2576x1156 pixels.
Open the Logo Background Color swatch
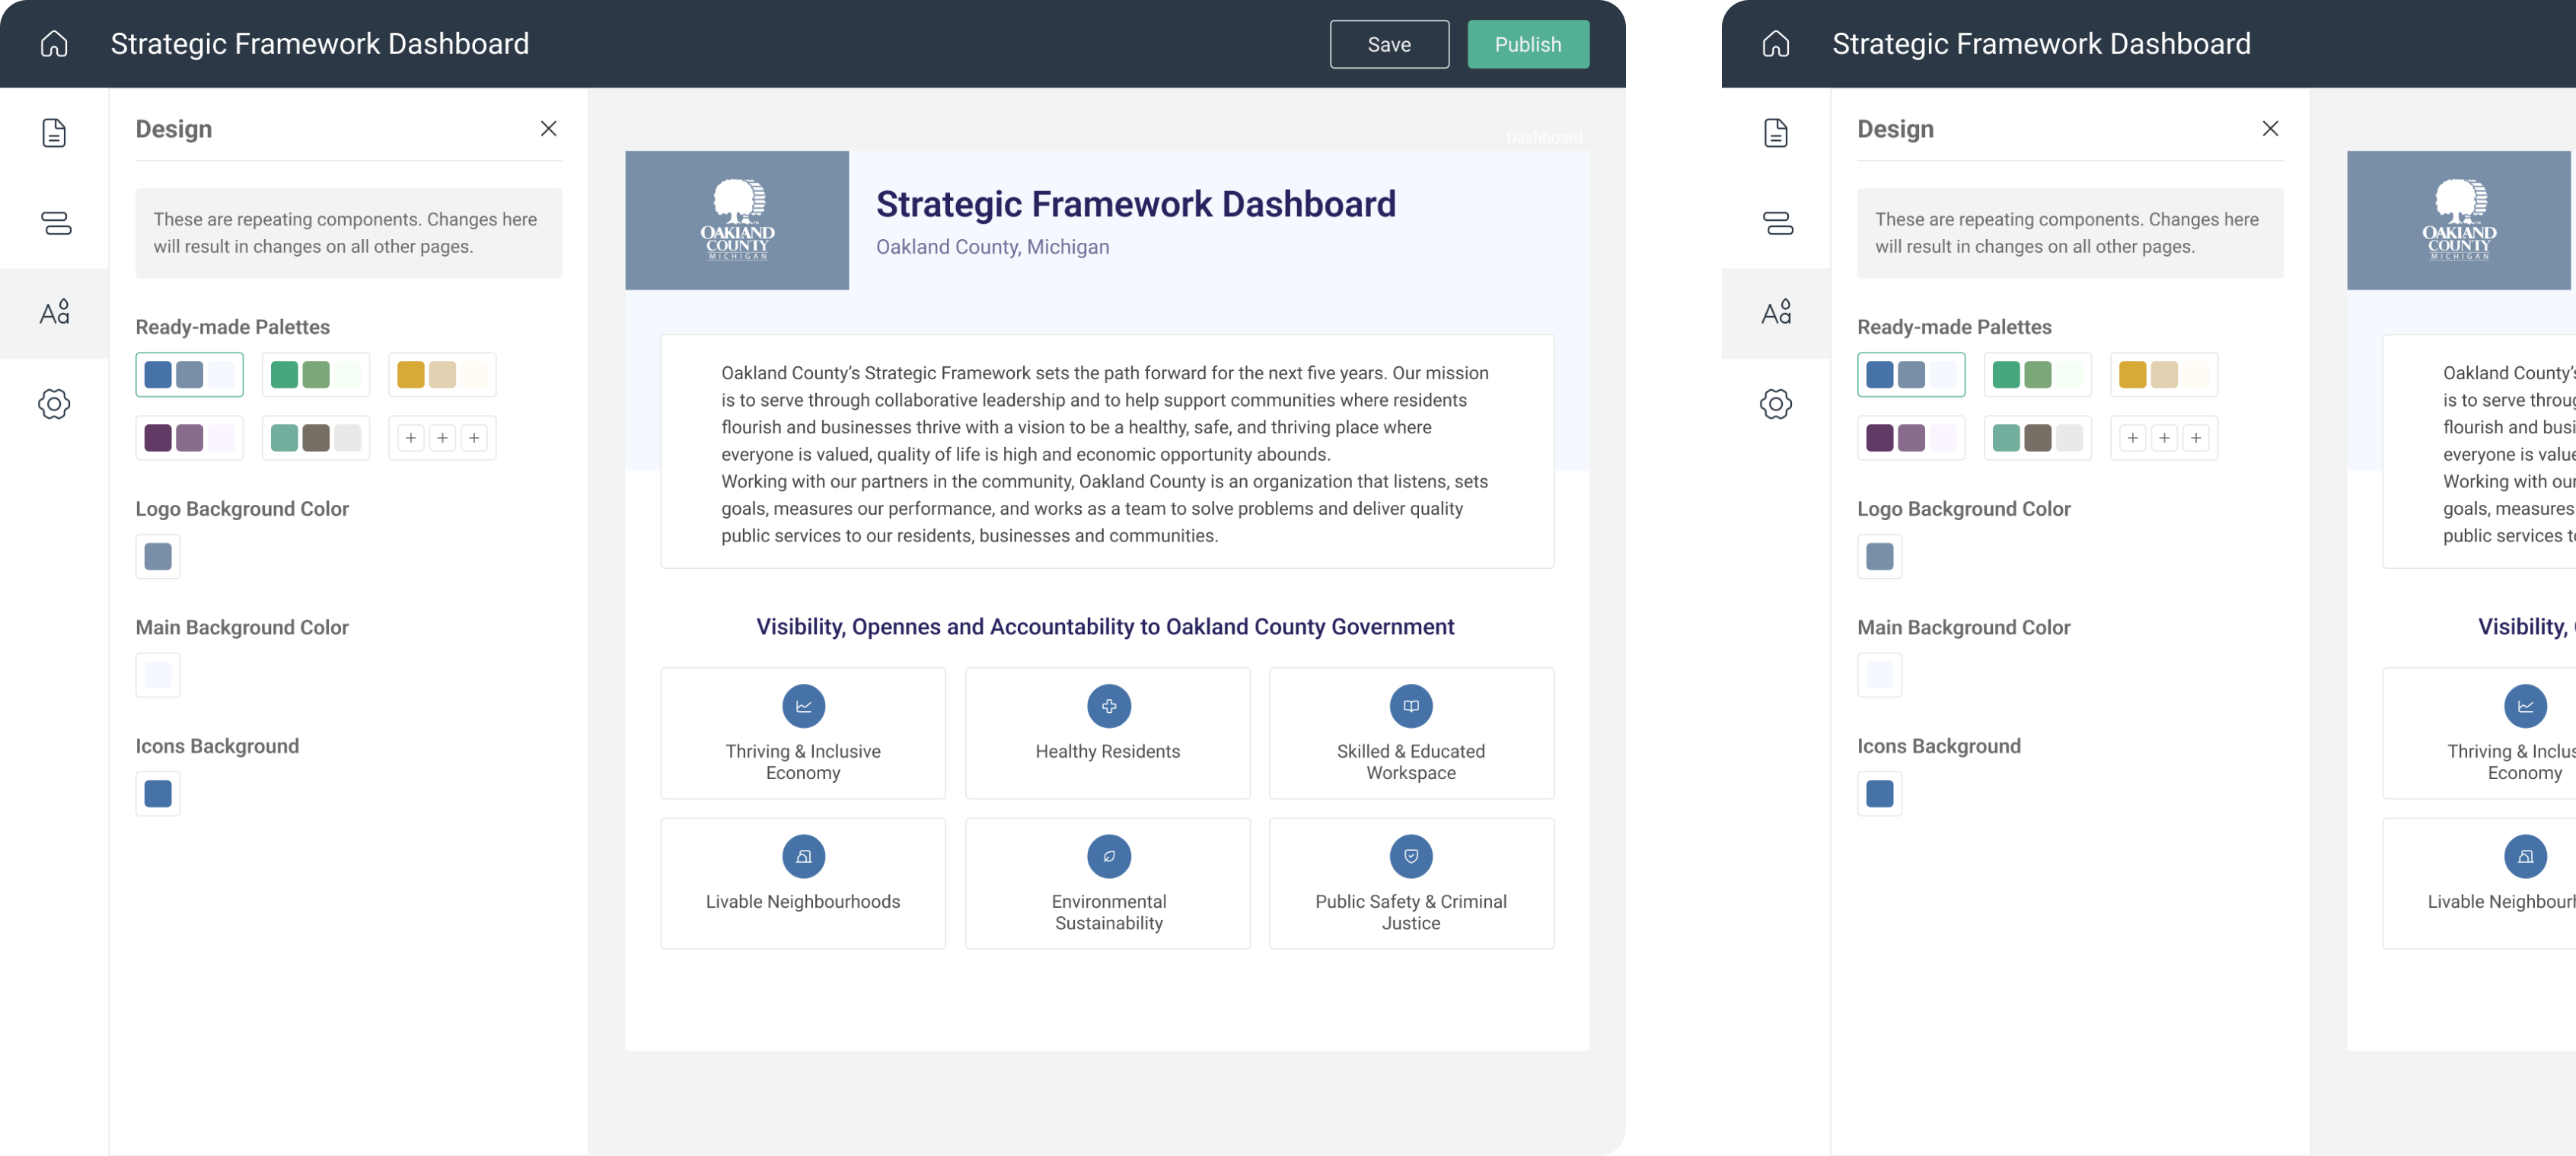(x=158, y=557)
